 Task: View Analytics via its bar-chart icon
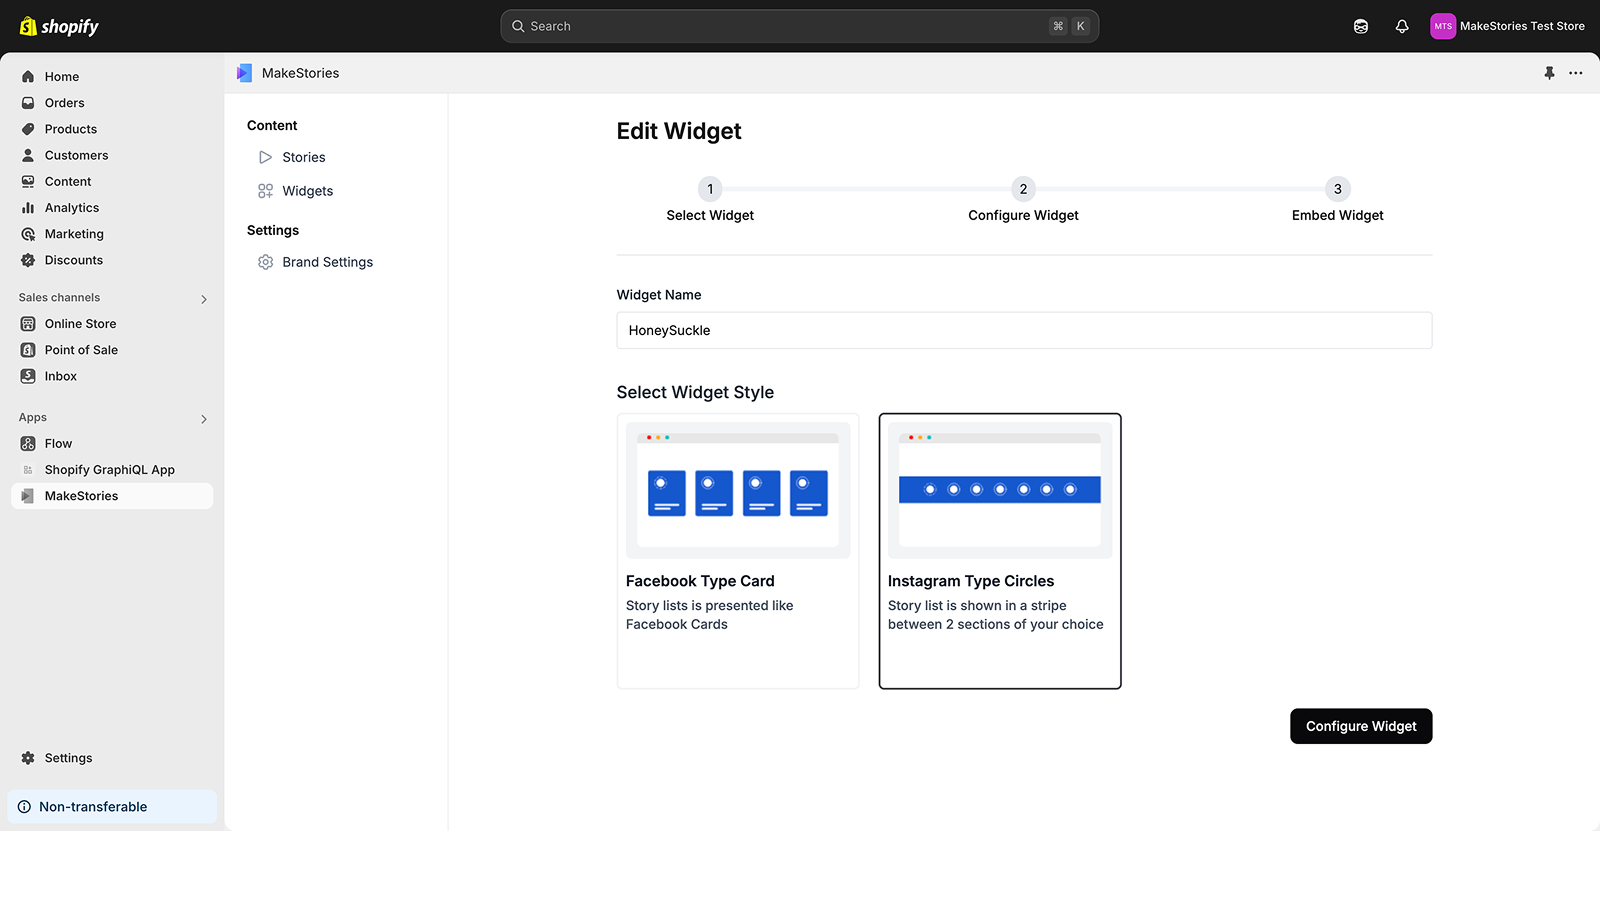pyautogui.click(x=28, y=207)
